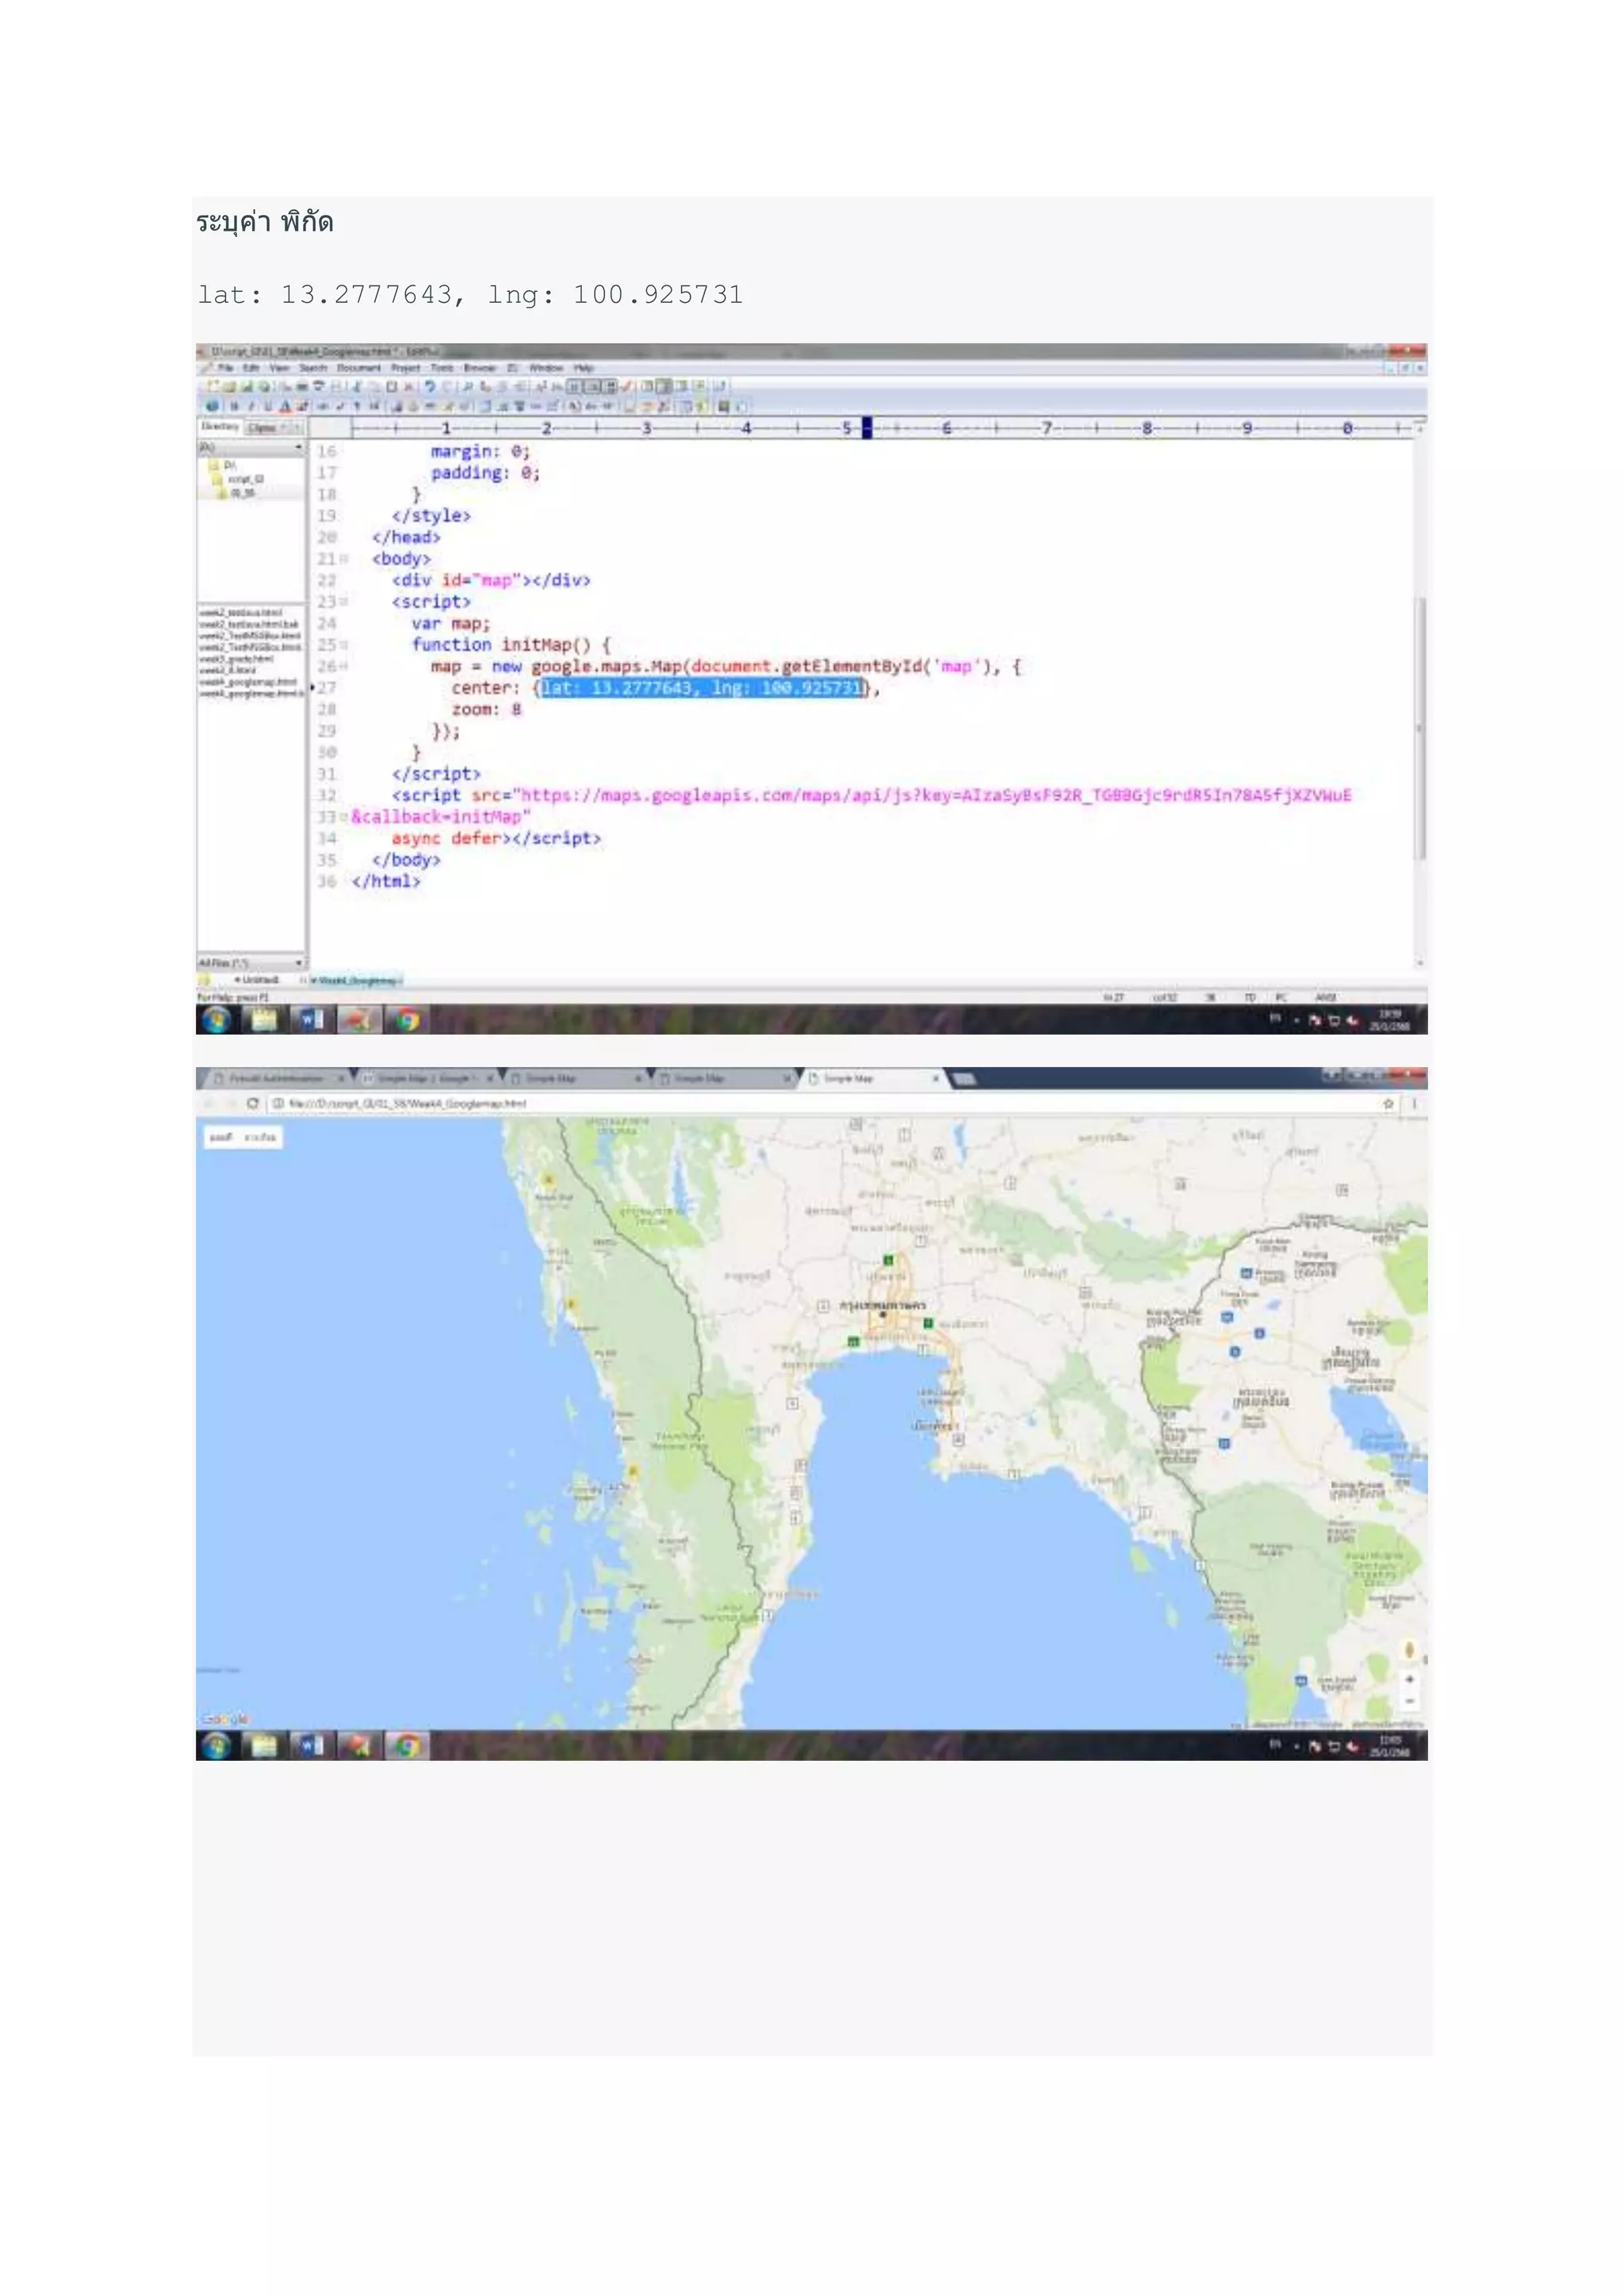
Task: Open week3_grade.html in the file list
Action: click(x=236, y=659)
